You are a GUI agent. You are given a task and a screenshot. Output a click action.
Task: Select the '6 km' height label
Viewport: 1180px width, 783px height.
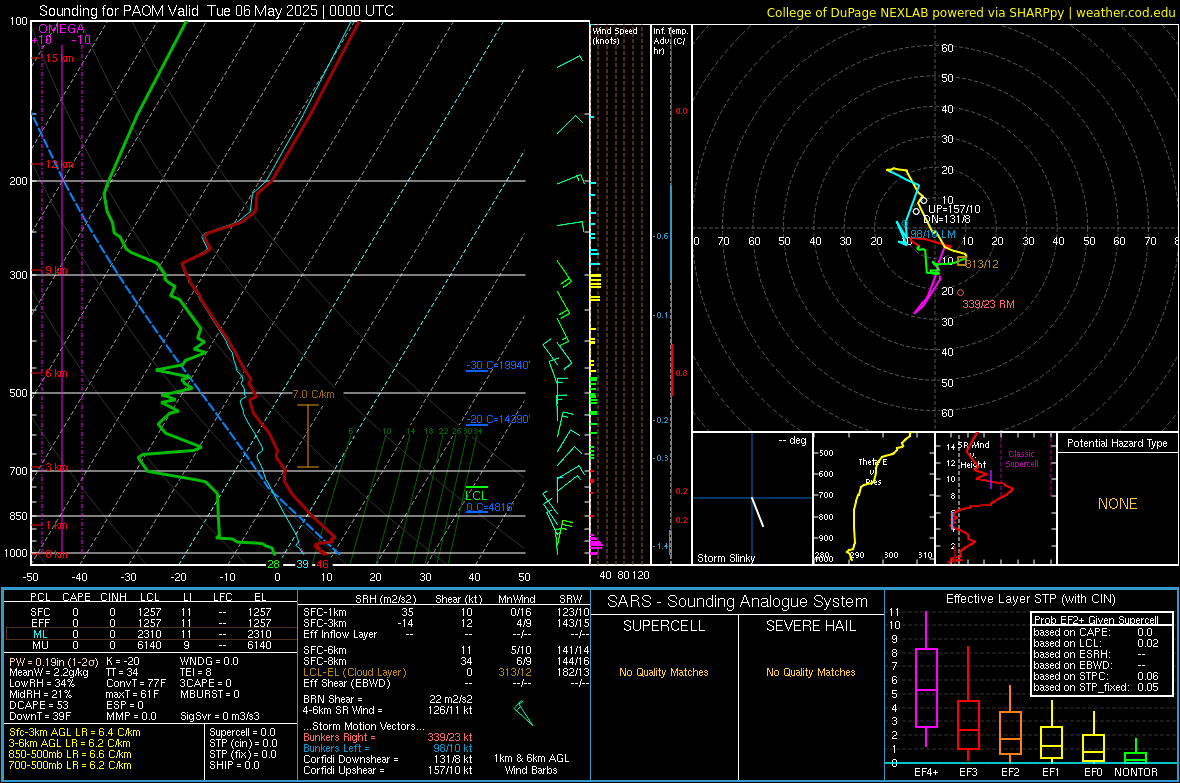pos(56,373)
